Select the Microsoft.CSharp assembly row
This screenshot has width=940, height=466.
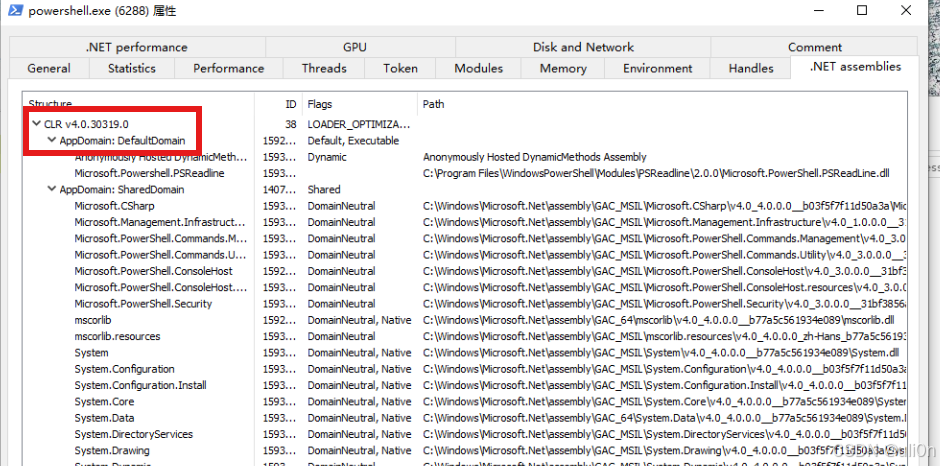pyautogui.click(x=465, y=206)
